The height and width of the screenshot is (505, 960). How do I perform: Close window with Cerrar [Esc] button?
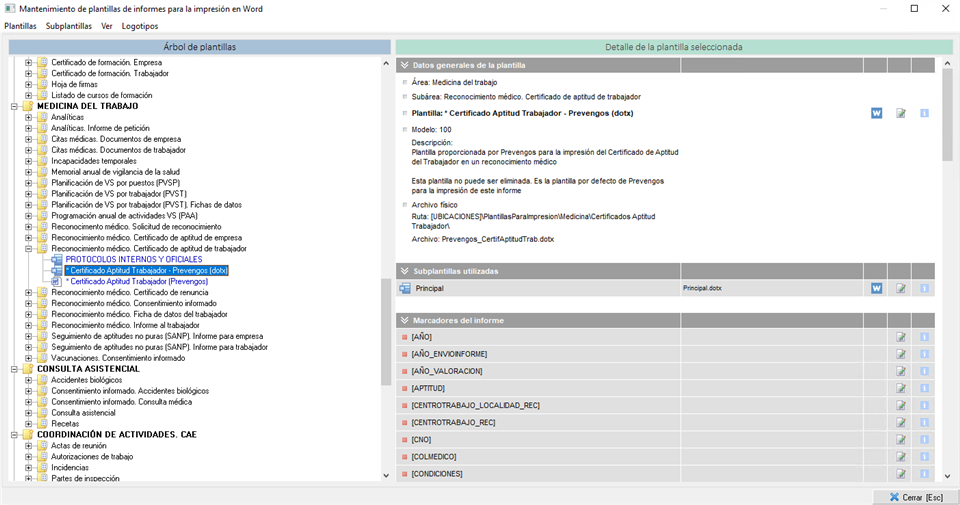click(x=915, y=497)
